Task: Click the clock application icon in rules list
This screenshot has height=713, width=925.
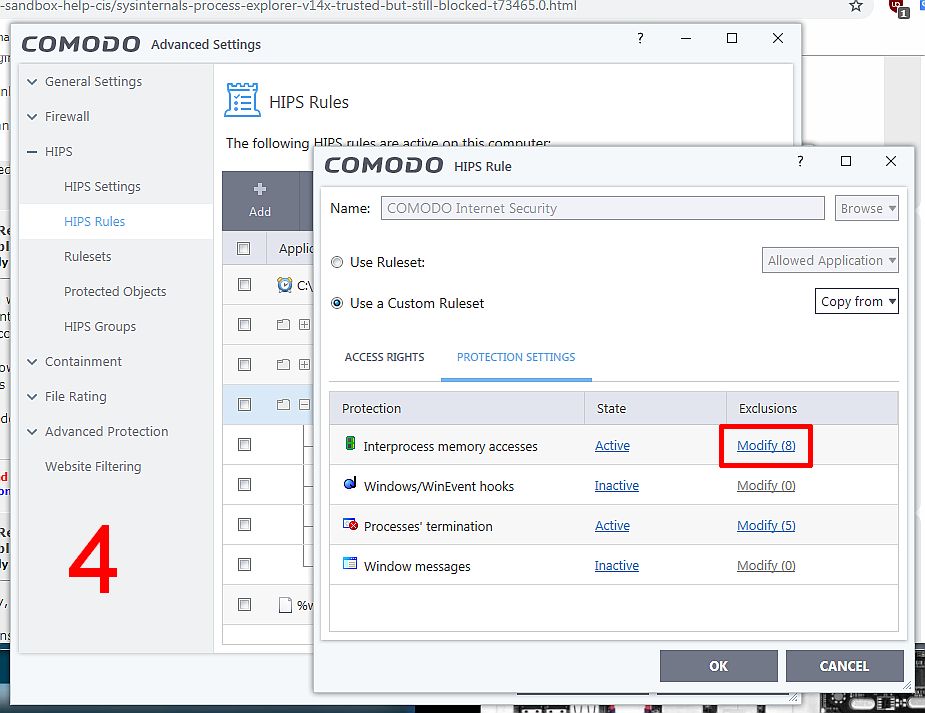Action: click(284, 285)
